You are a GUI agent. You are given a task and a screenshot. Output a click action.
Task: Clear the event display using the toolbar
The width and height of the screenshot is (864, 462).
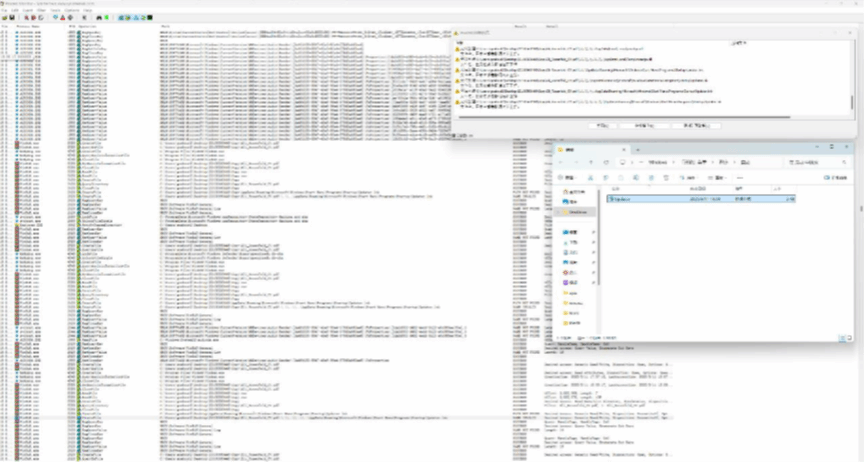39,18
